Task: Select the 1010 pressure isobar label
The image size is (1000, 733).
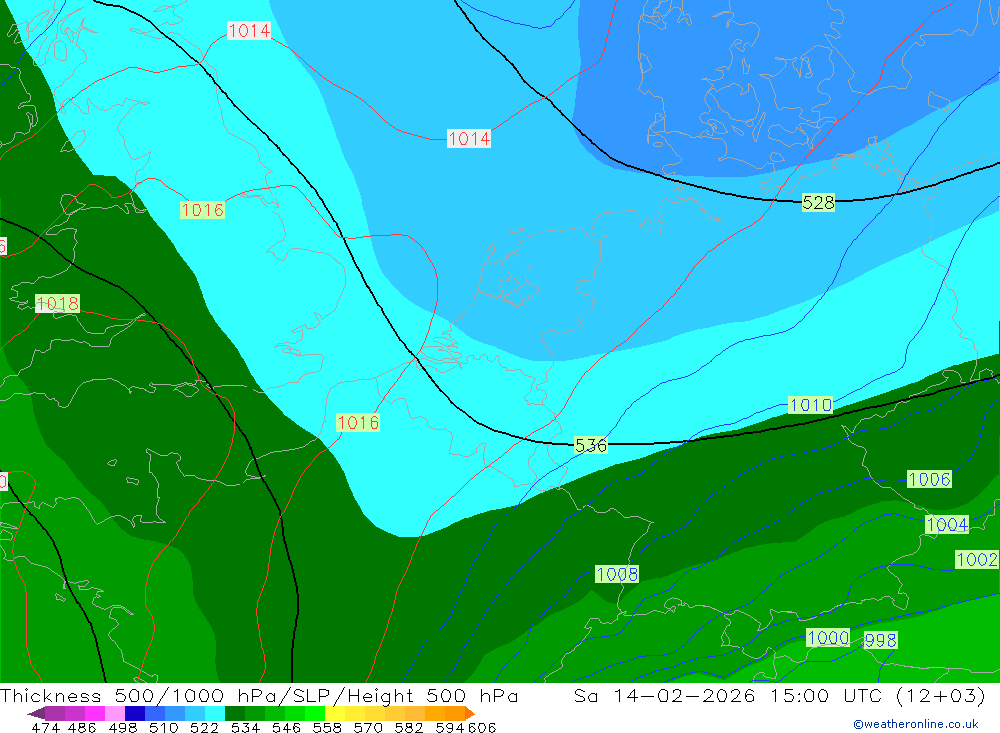Action: [x=811, y=405]
